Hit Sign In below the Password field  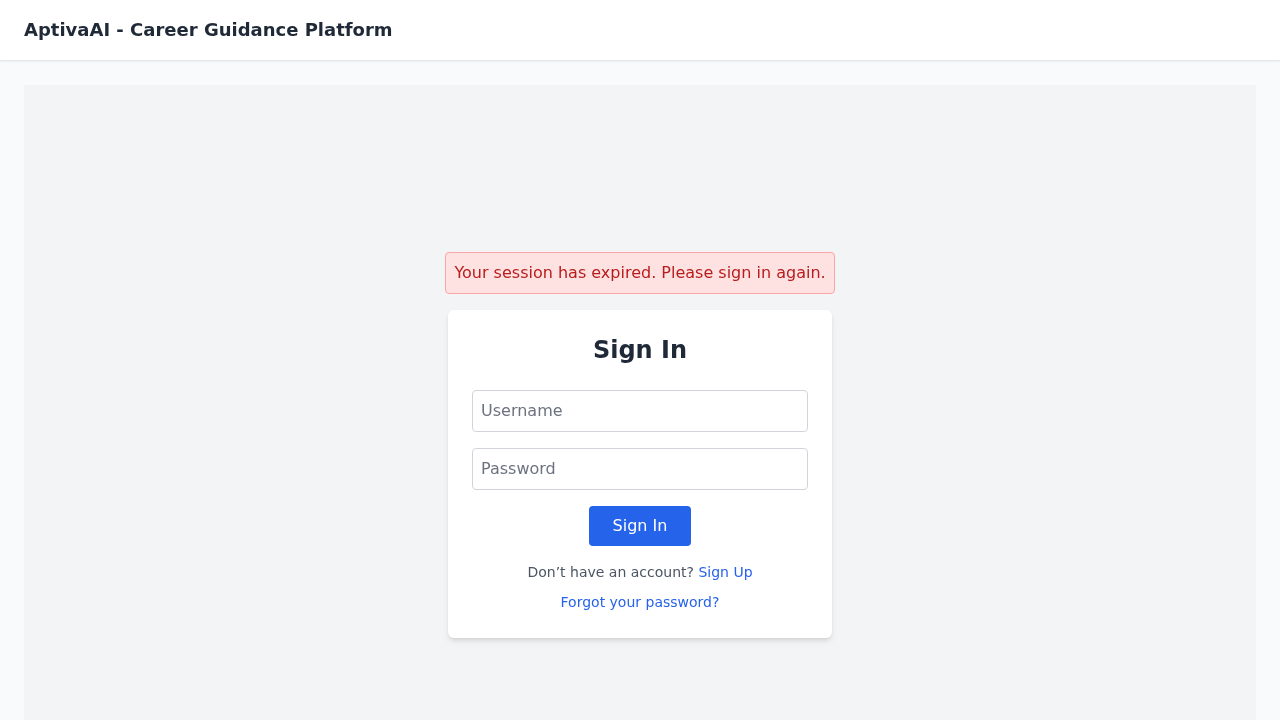[640, 526]
